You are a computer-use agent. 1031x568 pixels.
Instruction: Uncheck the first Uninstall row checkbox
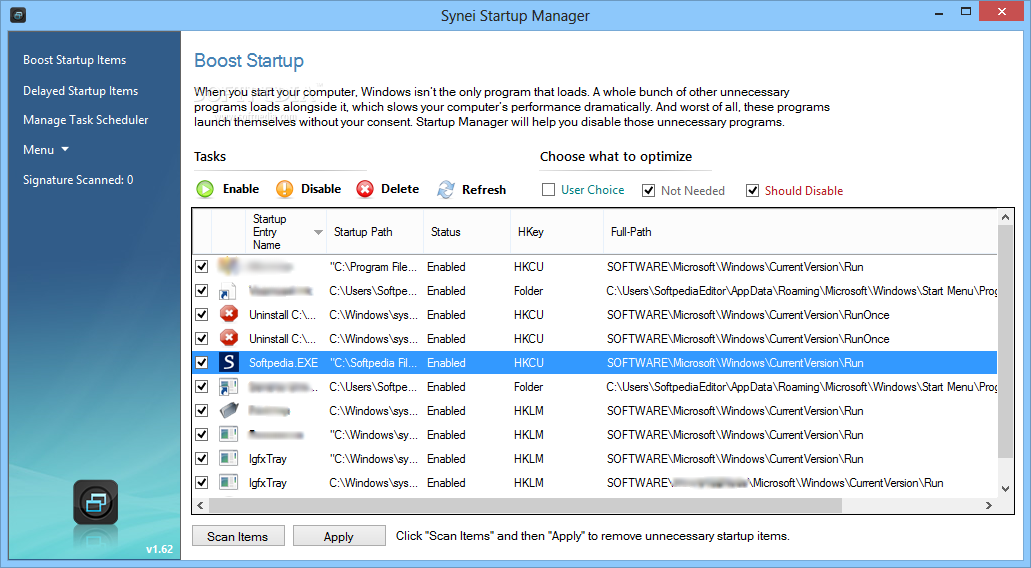(x=202, y=314)
